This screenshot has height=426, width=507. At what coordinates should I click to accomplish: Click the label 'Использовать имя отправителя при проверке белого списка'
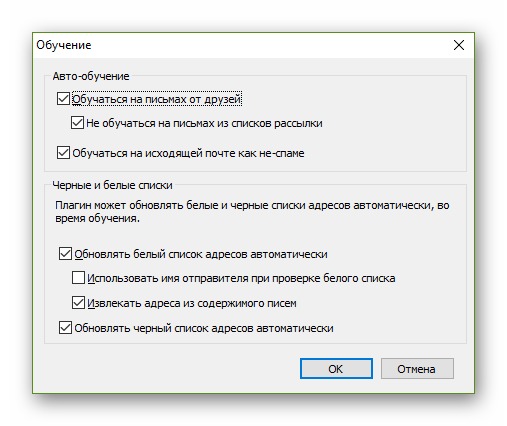(241, 278)
